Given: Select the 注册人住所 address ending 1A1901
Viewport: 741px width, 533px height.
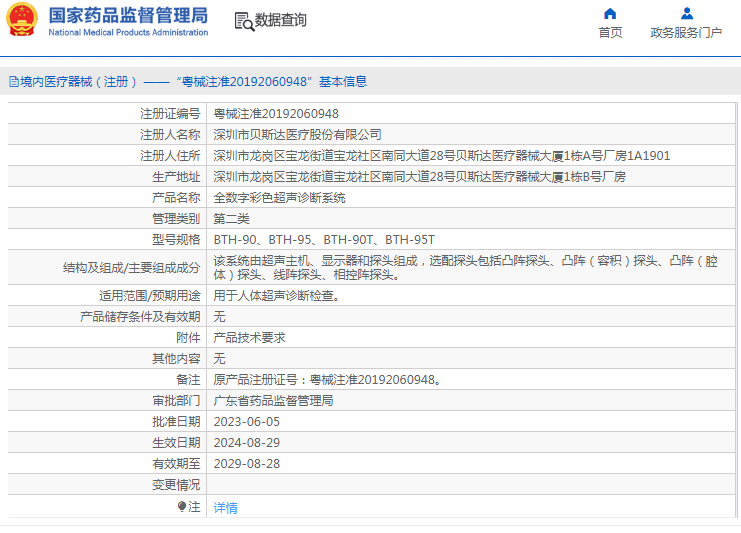Looking at the screenshot, I should pos(441,156).
